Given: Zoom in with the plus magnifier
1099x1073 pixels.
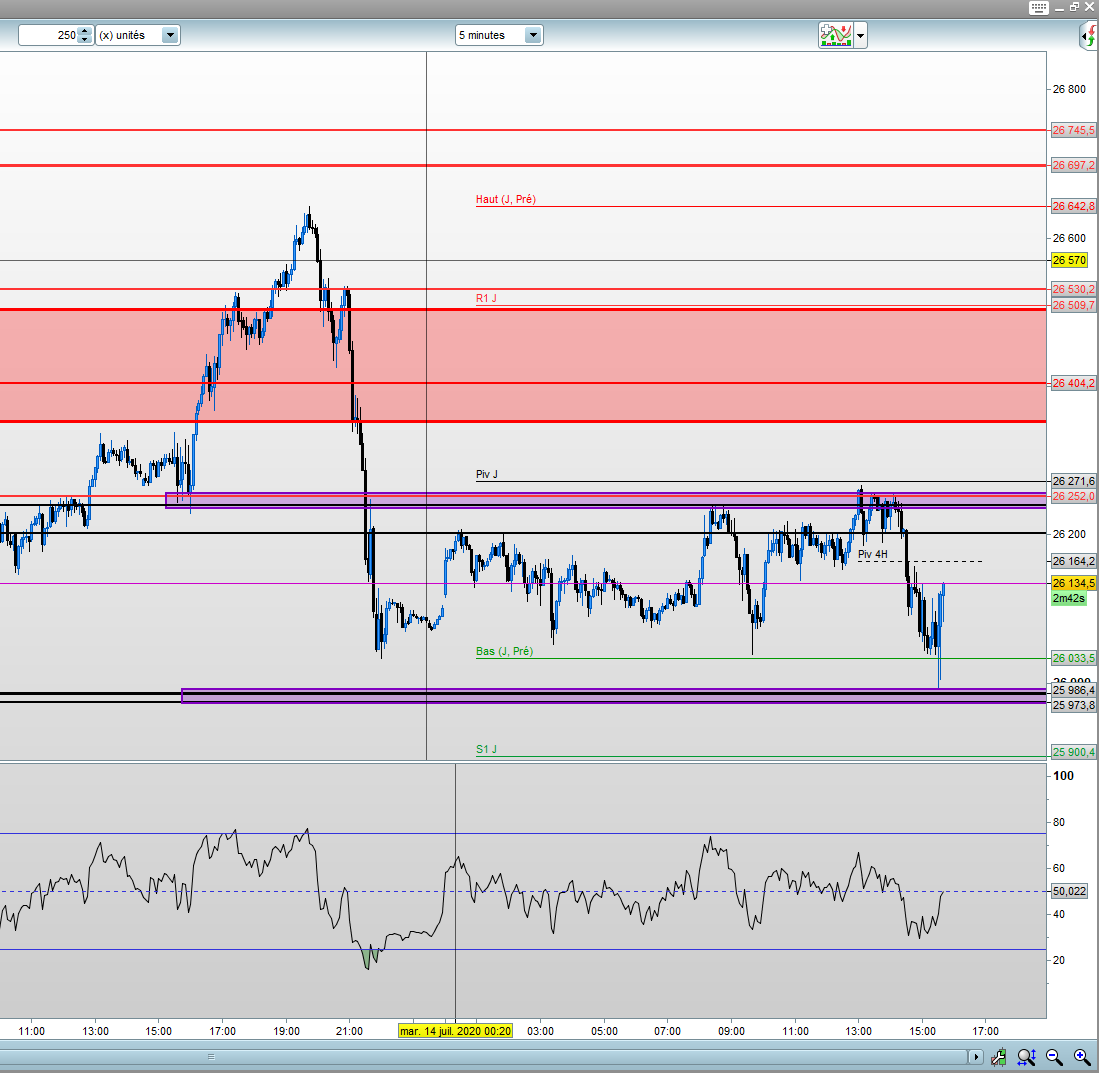Looking at the screenshot, I should pyautogui.click(x=1082, y=1056).
